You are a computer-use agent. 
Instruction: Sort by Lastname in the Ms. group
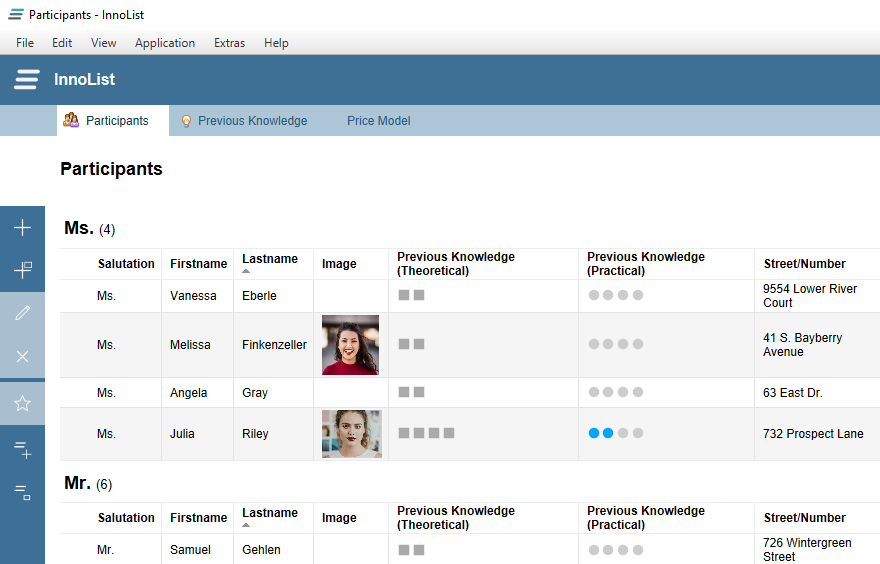click(x=269, y=259)
